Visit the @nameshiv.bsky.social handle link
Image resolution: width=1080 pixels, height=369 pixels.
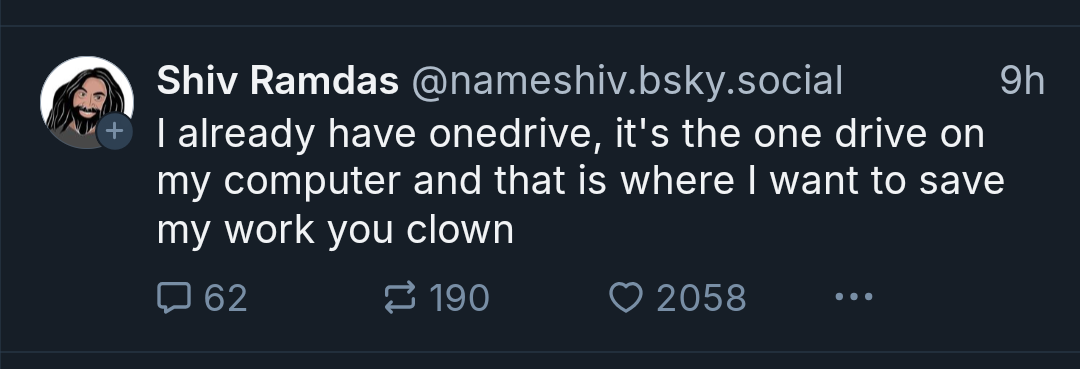point(627,81)
